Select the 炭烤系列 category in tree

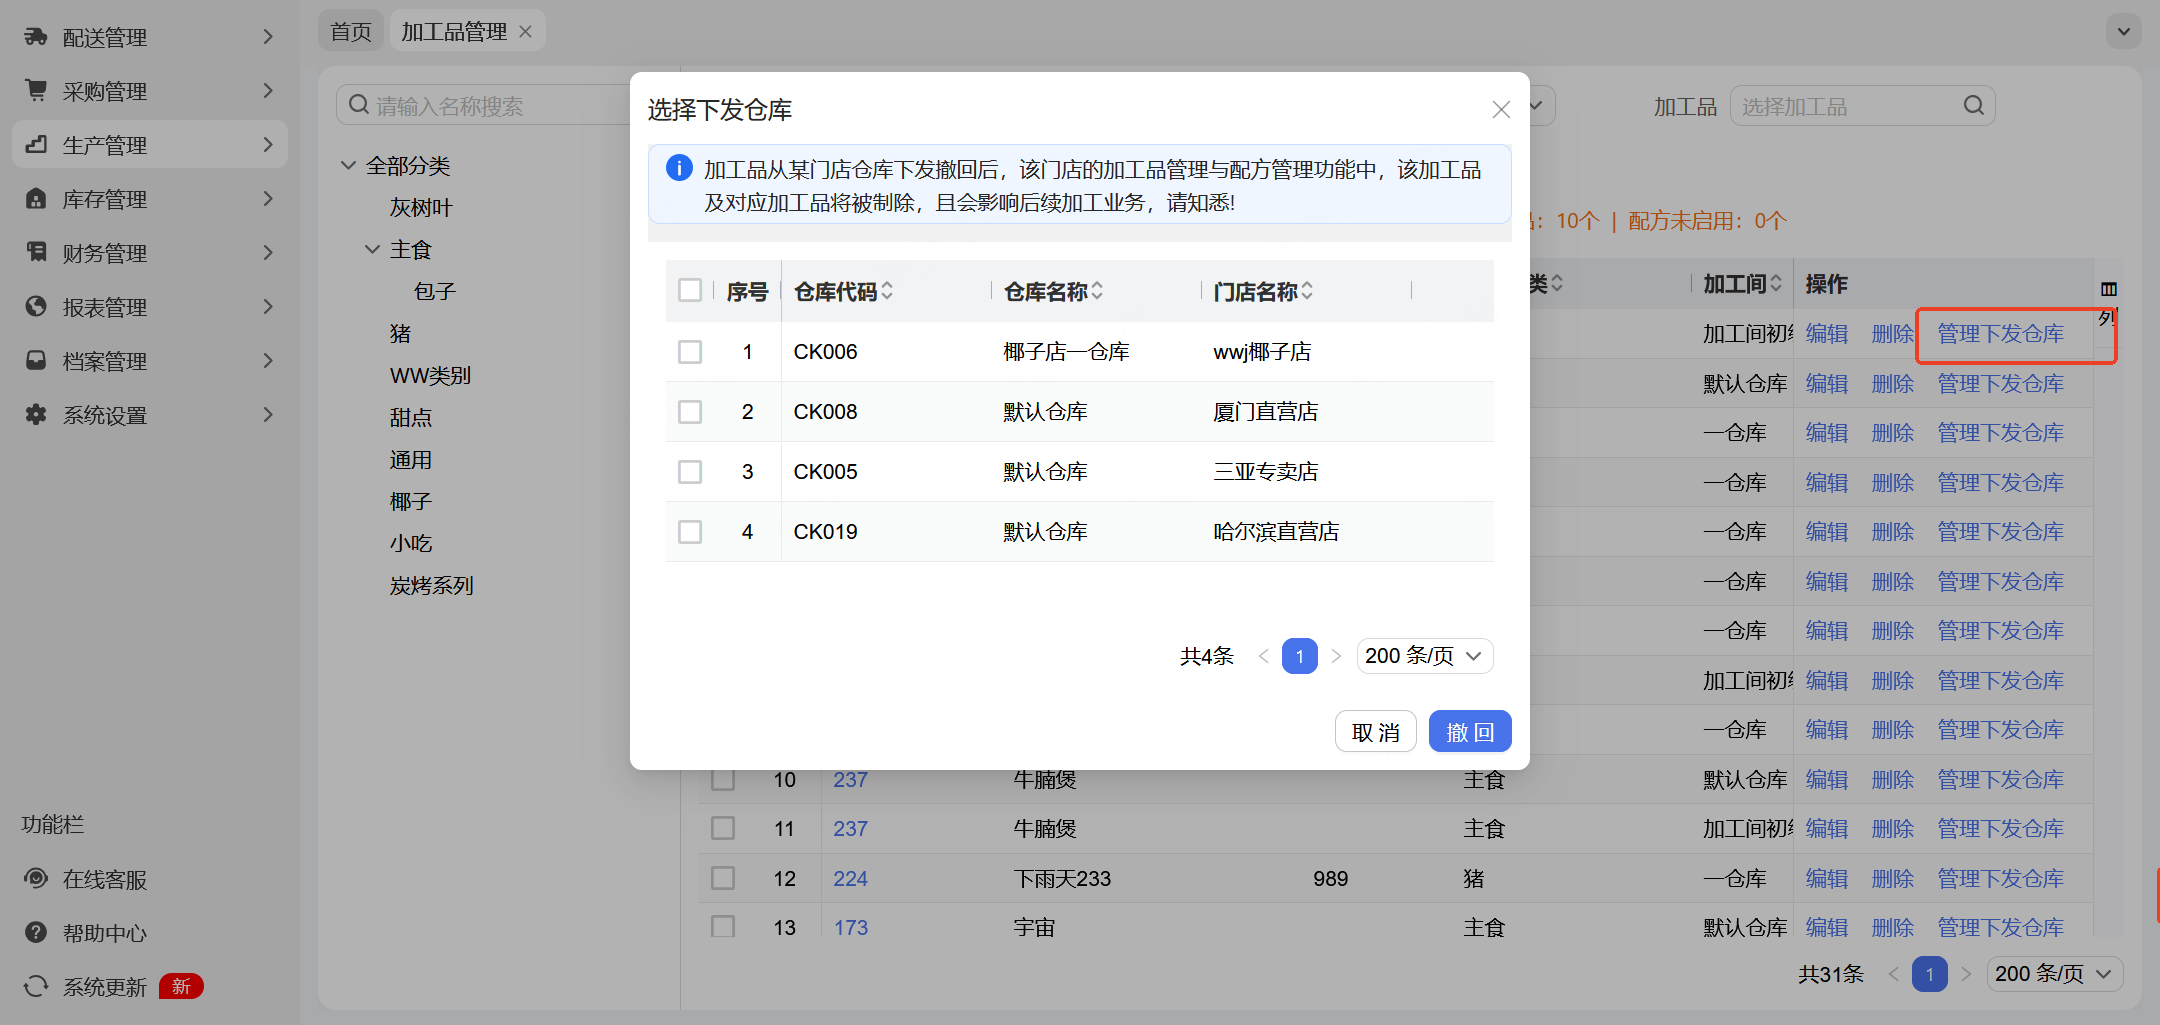point(432,585)
